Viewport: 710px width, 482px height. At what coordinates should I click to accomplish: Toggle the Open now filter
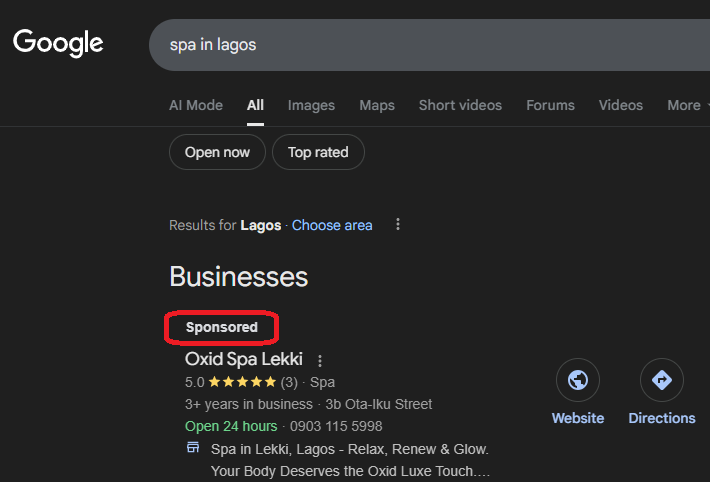(x=217, y=153)
